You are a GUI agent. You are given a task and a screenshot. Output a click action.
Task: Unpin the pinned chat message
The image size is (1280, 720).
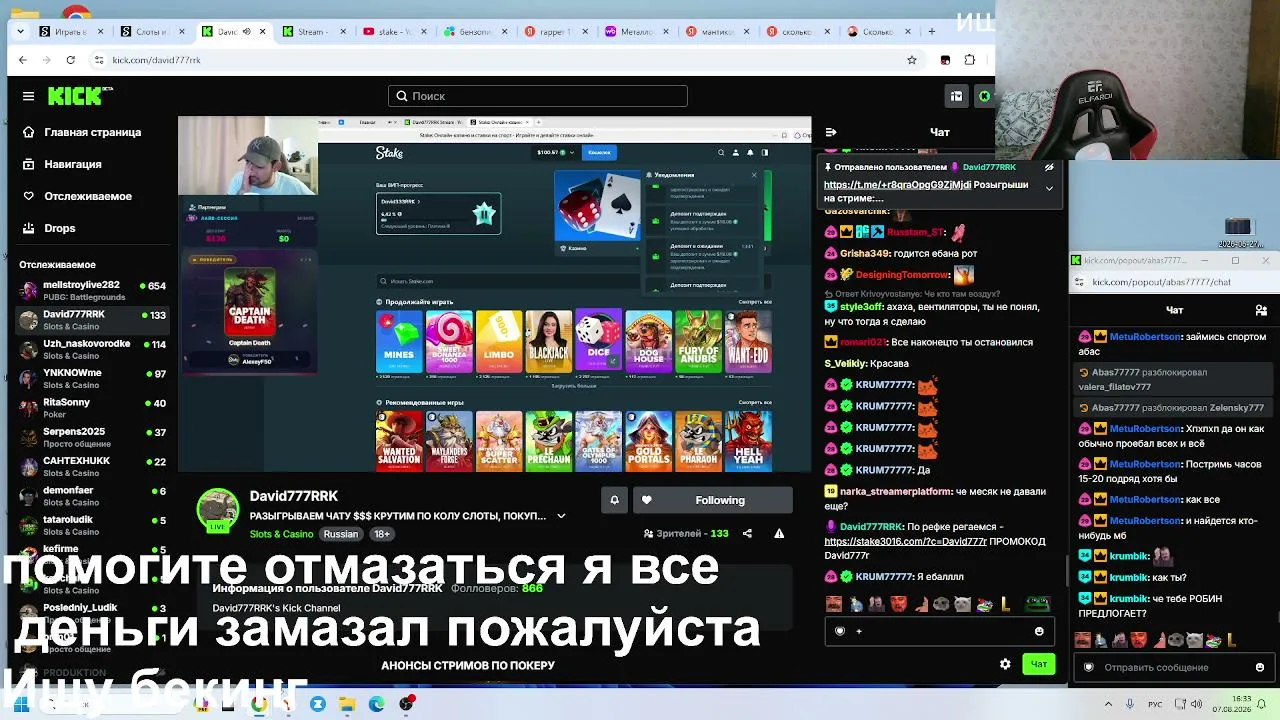tap(1049, 168)
